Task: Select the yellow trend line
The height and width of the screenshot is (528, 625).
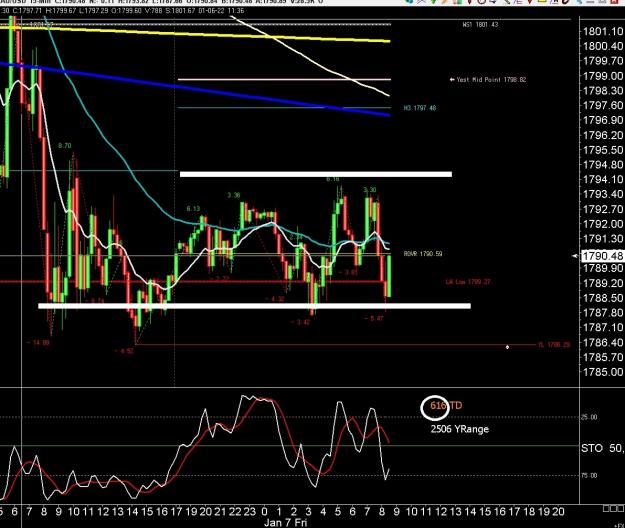Action: (x=195, y=34)
